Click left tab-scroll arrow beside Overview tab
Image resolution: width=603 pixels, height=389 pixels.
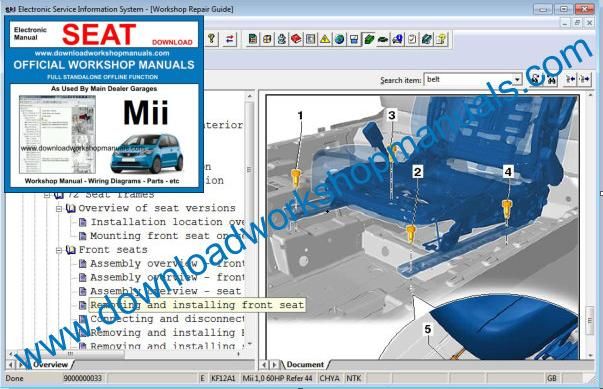[x=11, y=364]
